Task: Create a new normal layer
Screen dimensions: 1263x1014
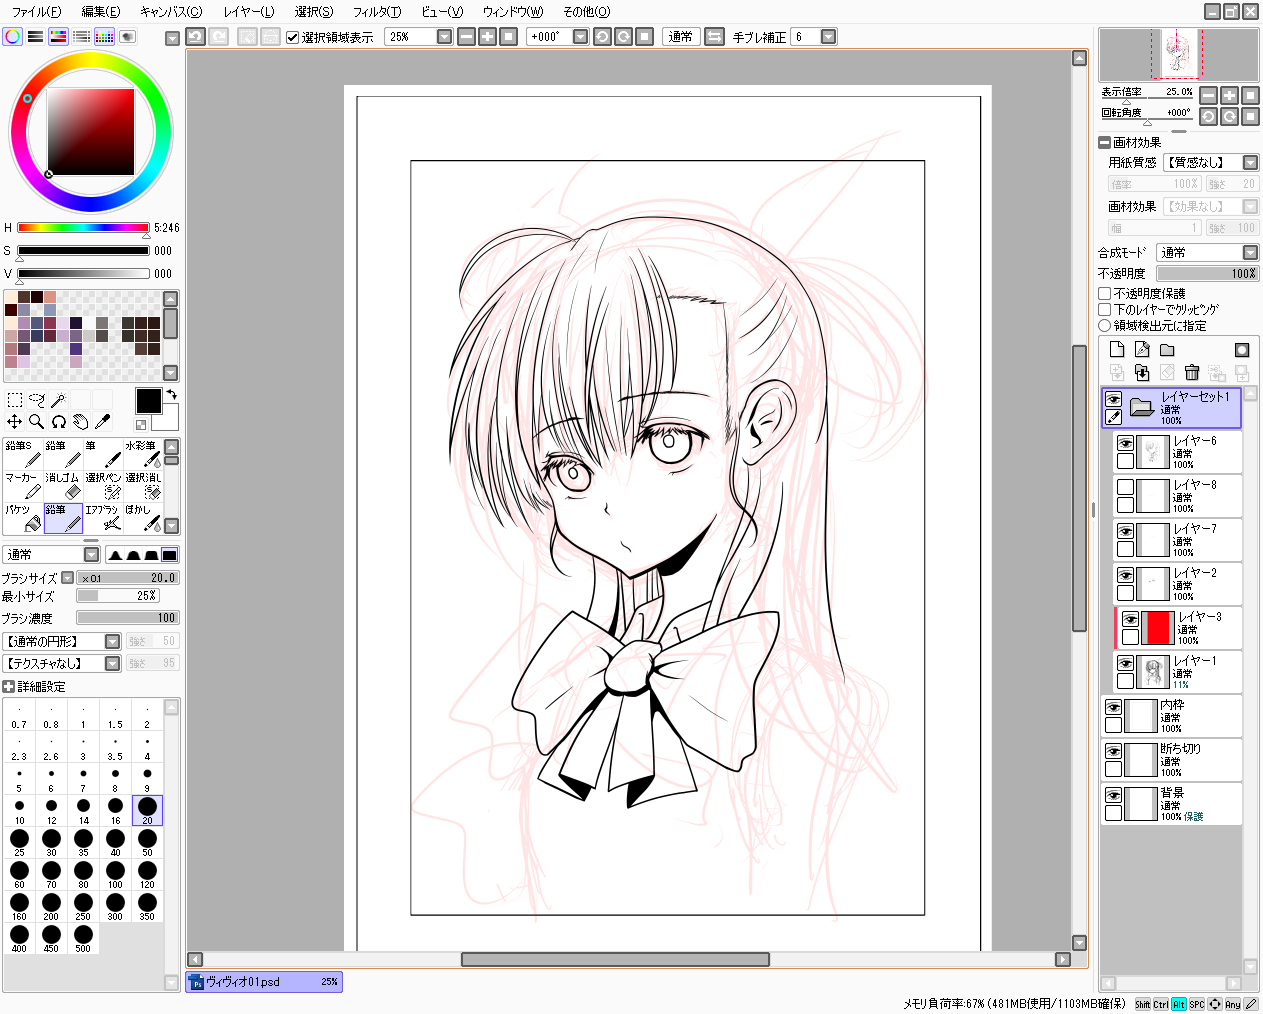Action: 1117,349
